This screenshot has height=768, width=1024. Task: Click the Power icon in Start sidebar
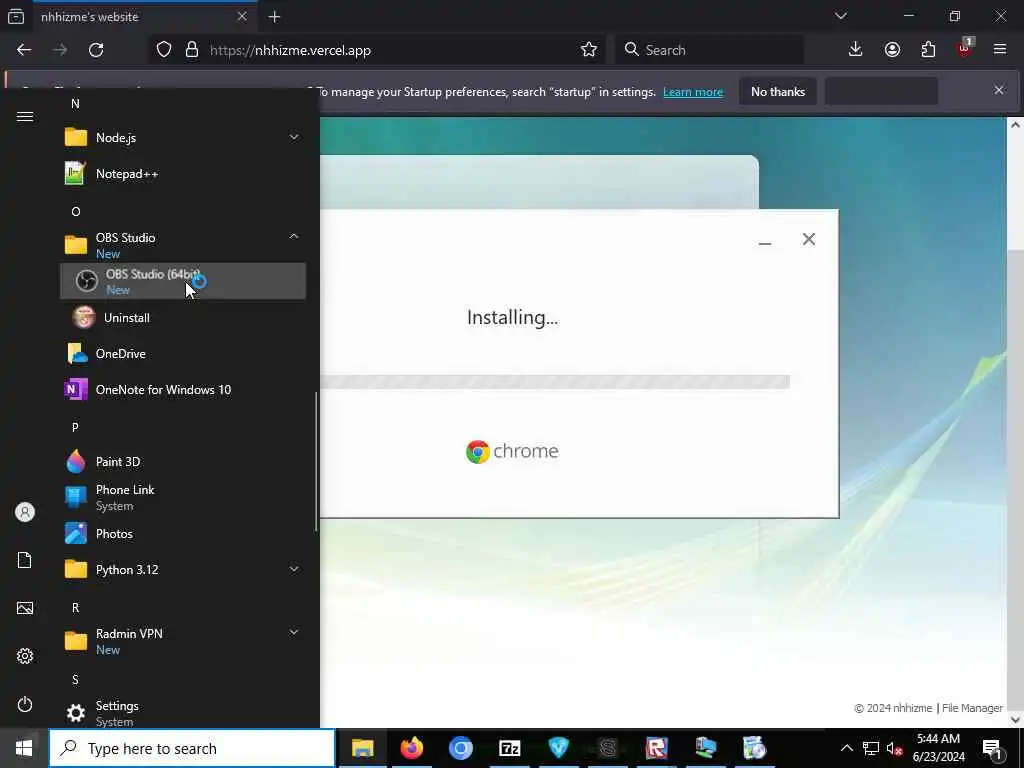click(25, 704)
